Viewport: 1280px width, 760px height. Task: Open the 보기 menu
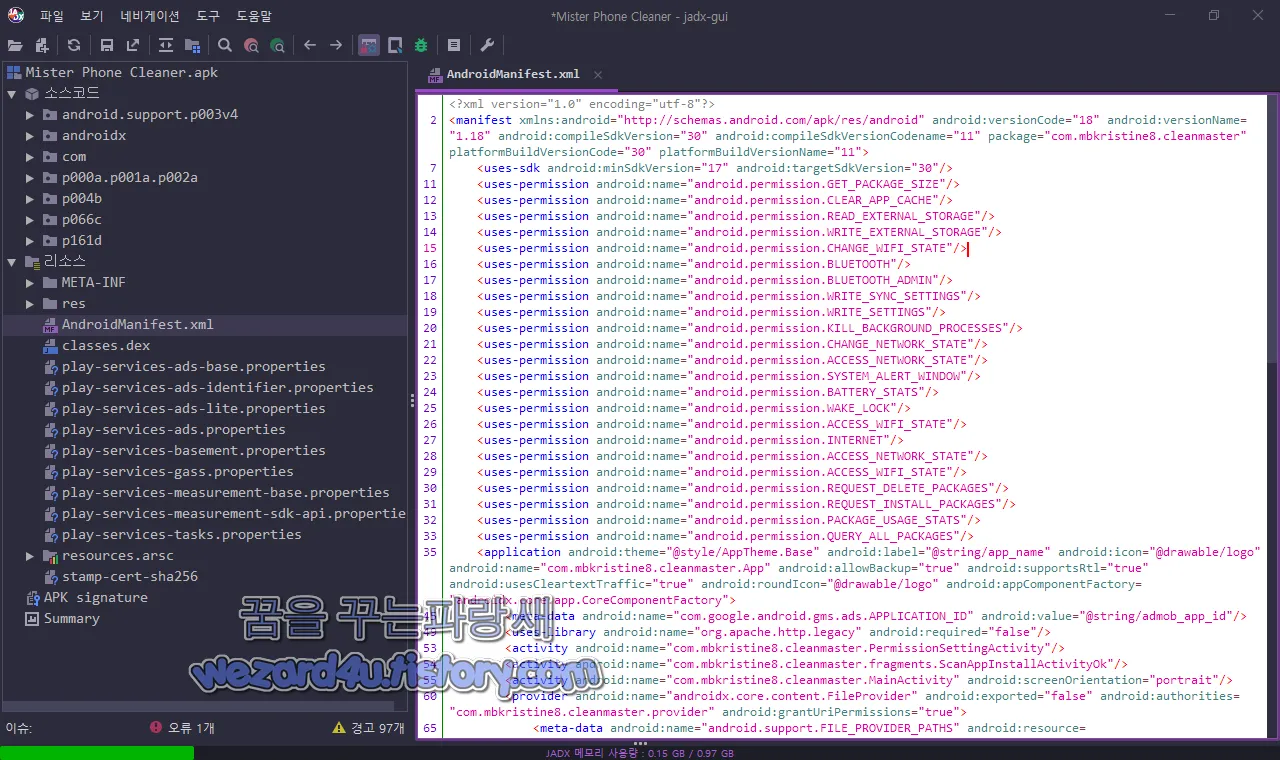(92, 16)
